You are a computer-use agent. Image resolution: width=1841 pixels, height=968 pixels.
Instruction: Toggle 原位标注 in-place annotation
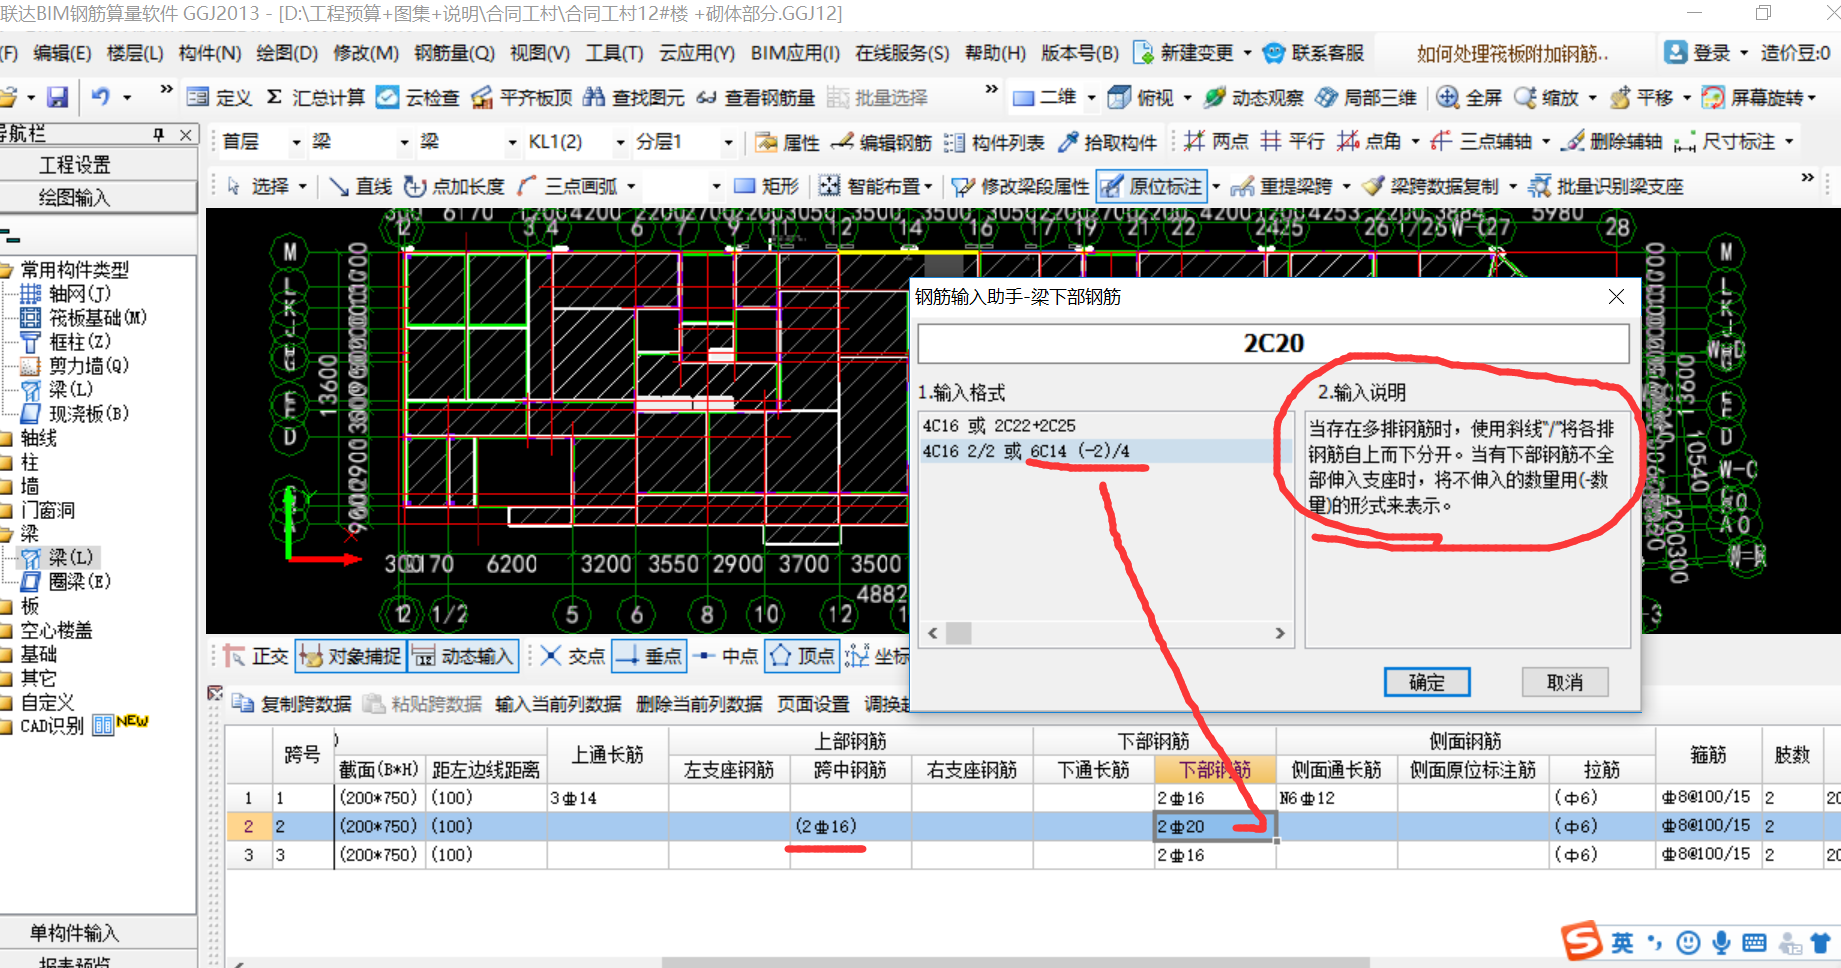pyautogui.click(x=1152, y=186)
